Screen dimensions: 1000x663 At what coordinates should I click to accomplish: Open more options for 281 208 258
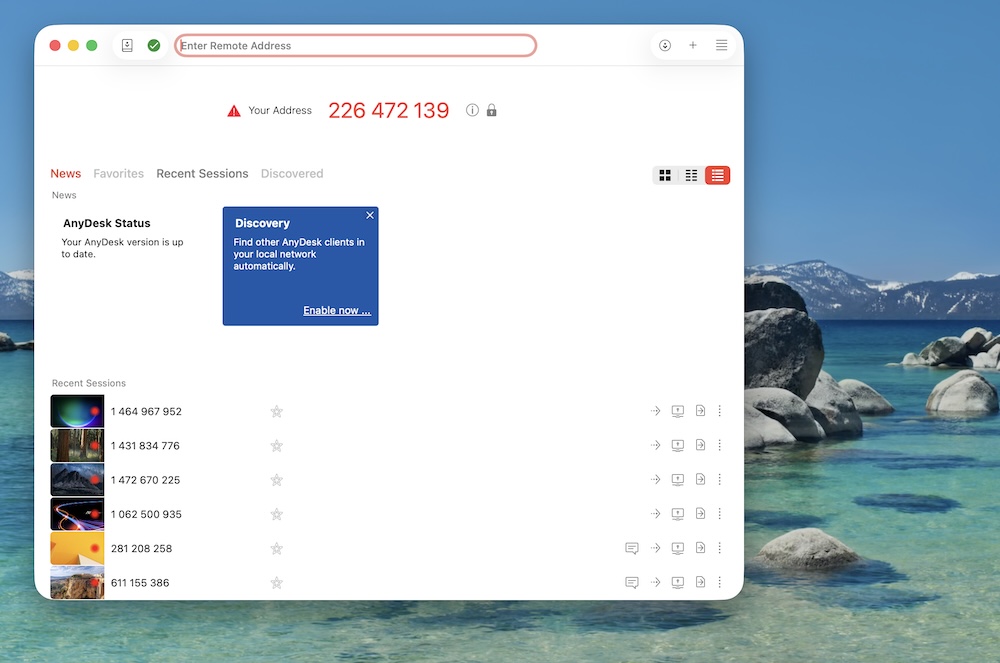tap(719, 548)
